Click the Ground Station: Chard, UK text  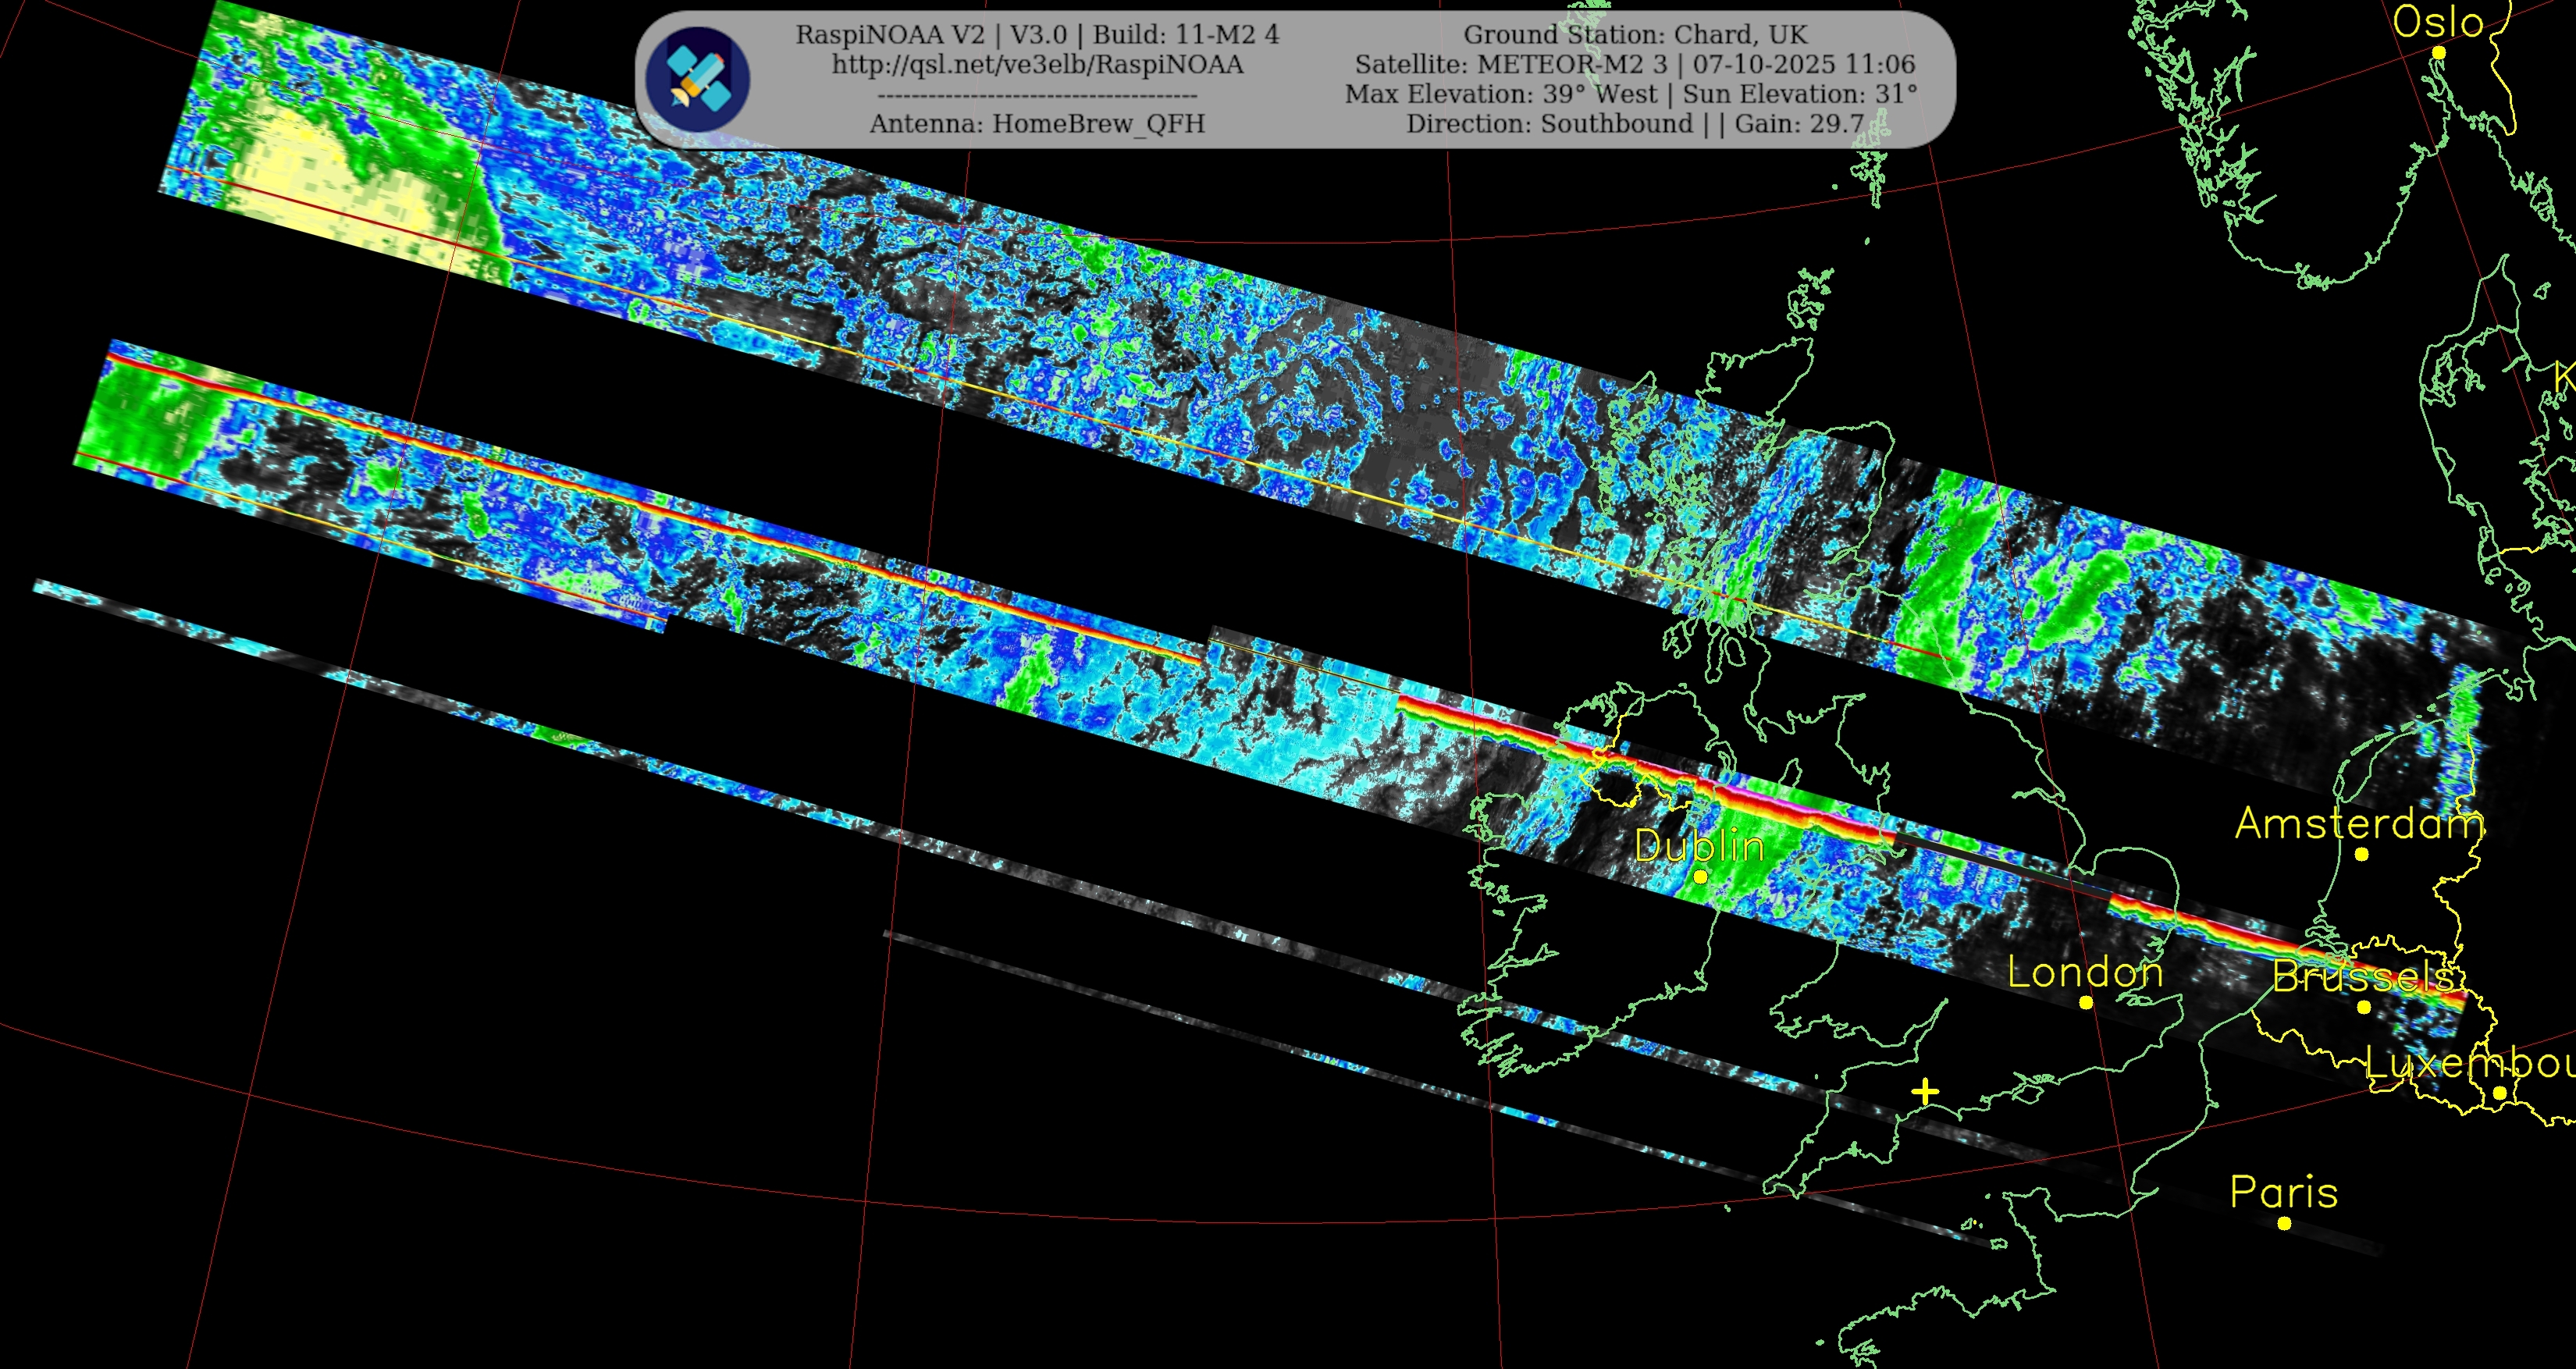(1635, 35)
